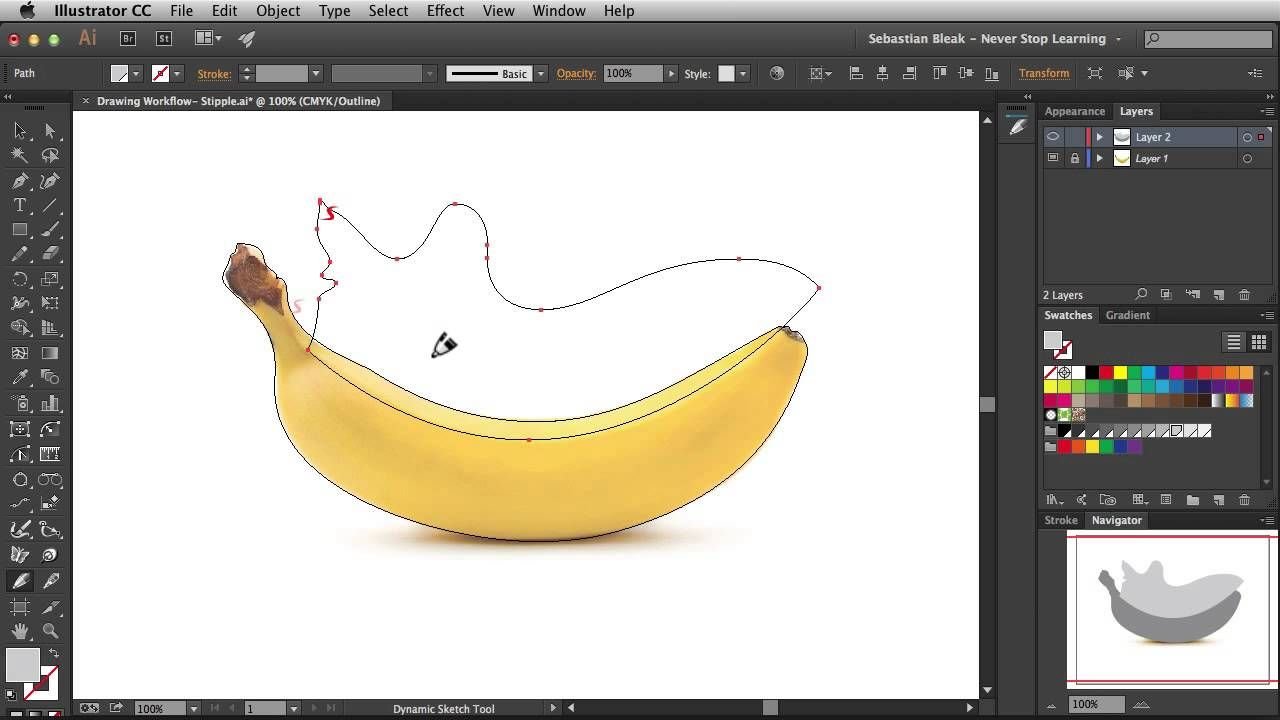Select the Direct Selection tool

(51, 131)
